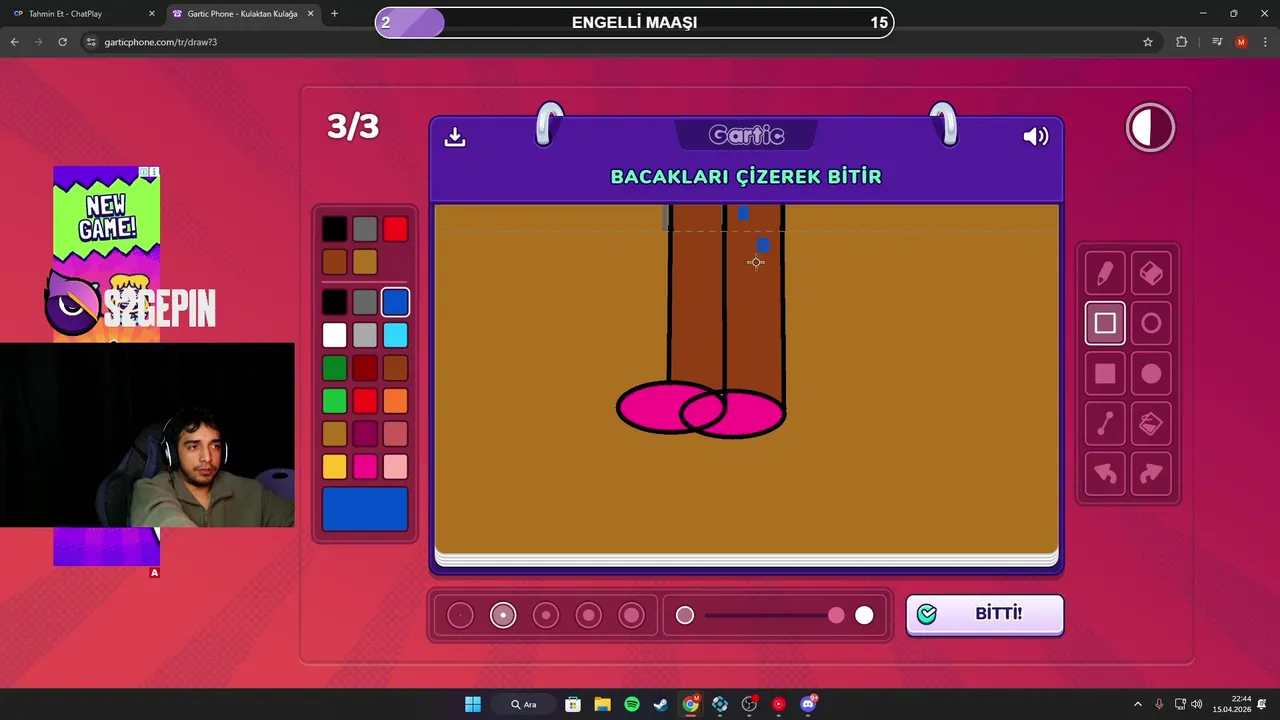Open the Chrome profile avatar menu
The image size is (1280, 720).
(1241, 42)
